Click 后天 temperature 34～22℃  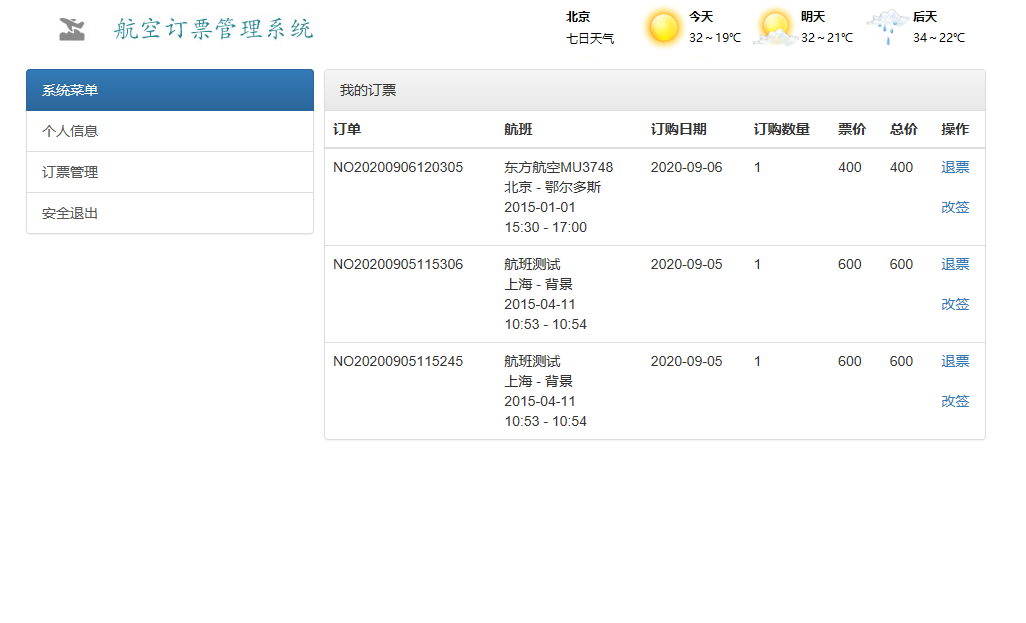[939, 38]
